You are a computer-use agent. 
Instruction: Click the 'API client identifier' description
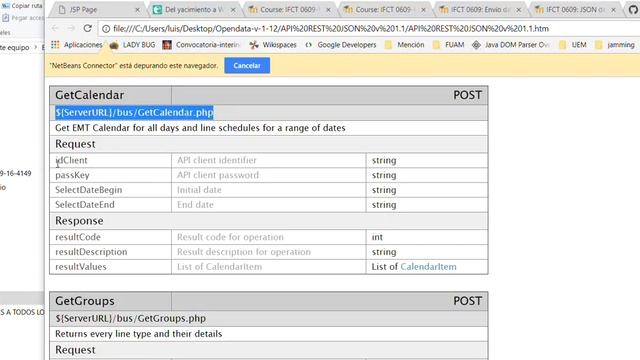[x=217, y=160]
